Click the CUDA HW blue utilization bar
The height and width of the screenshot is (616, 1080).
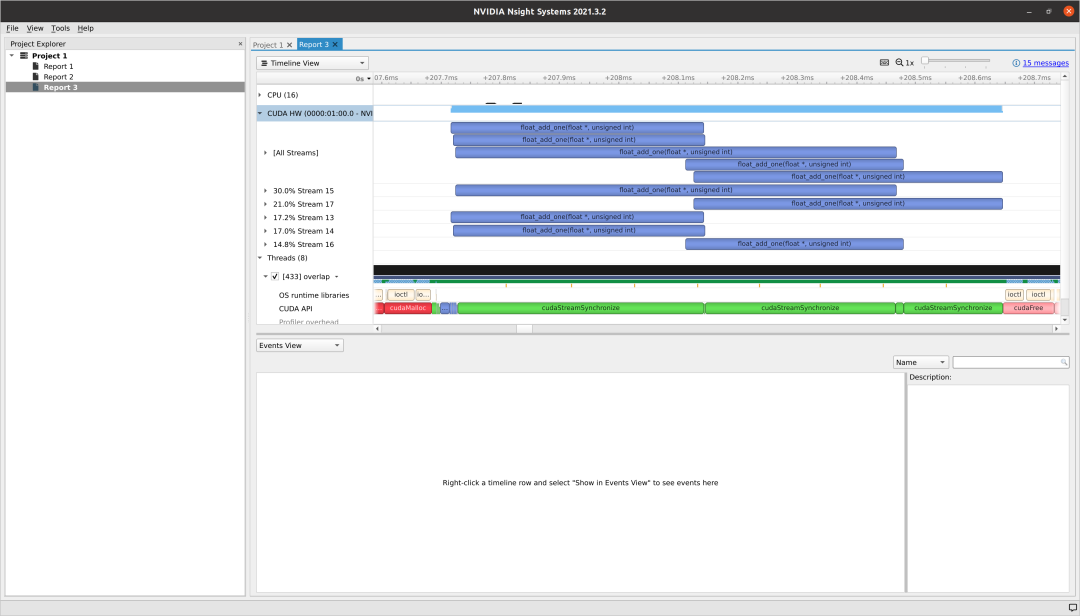point(727,109)
